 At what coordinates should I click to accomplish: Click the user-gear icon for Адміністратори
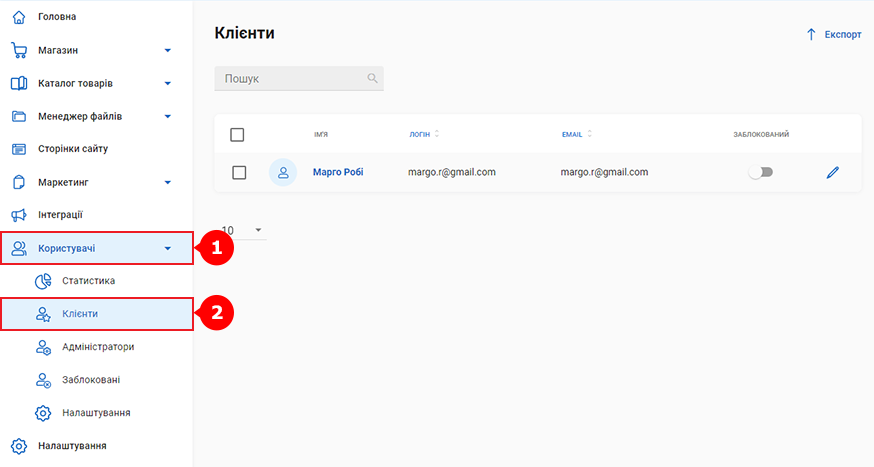tap(43, 347)
